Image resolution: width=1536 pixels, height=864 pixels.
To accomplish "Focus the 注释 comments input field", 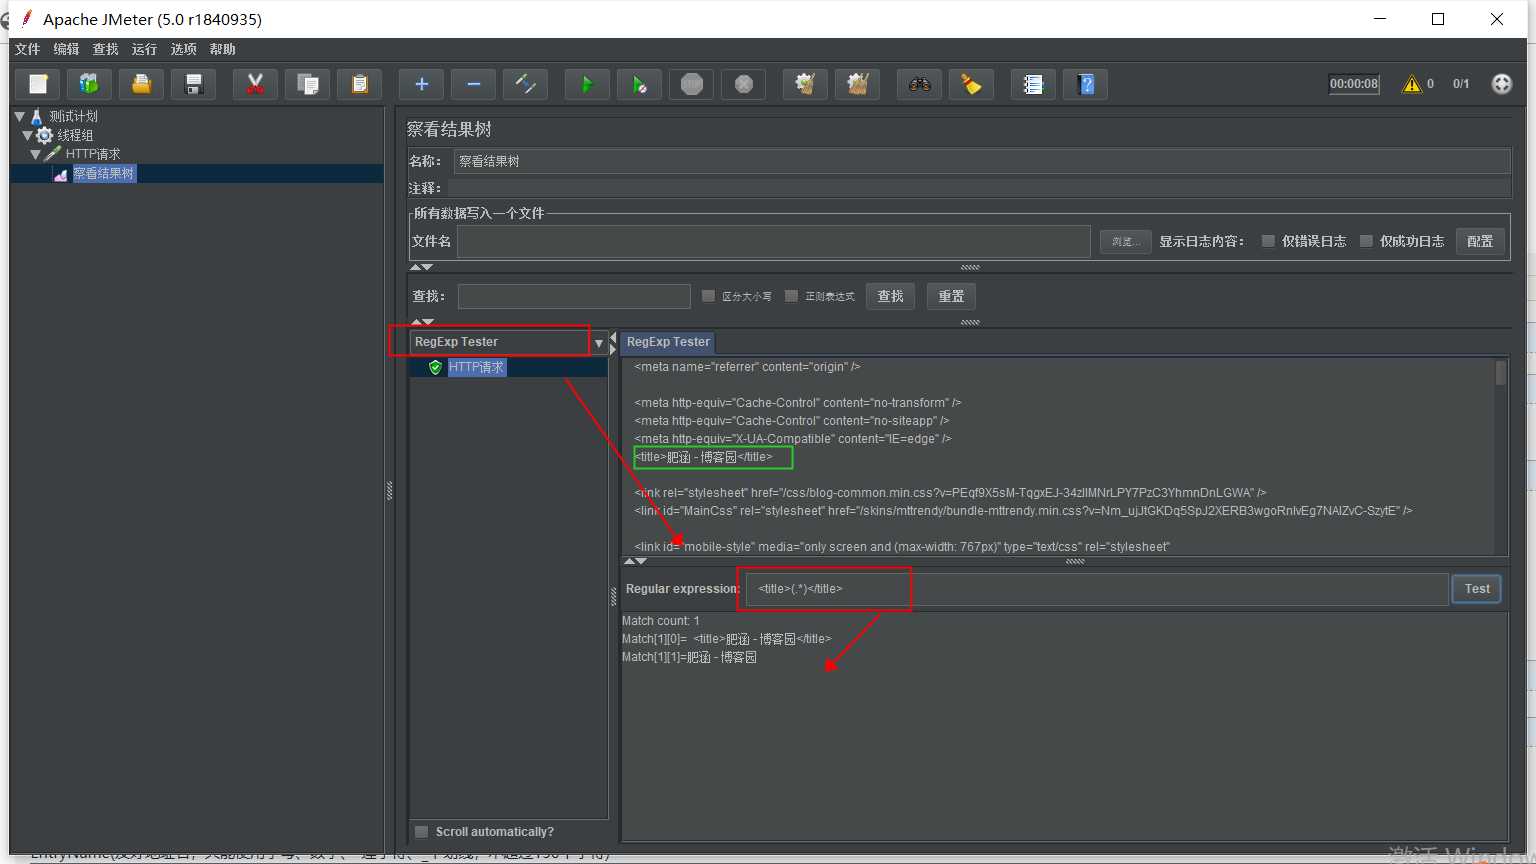I will click(x=979, y=188).
